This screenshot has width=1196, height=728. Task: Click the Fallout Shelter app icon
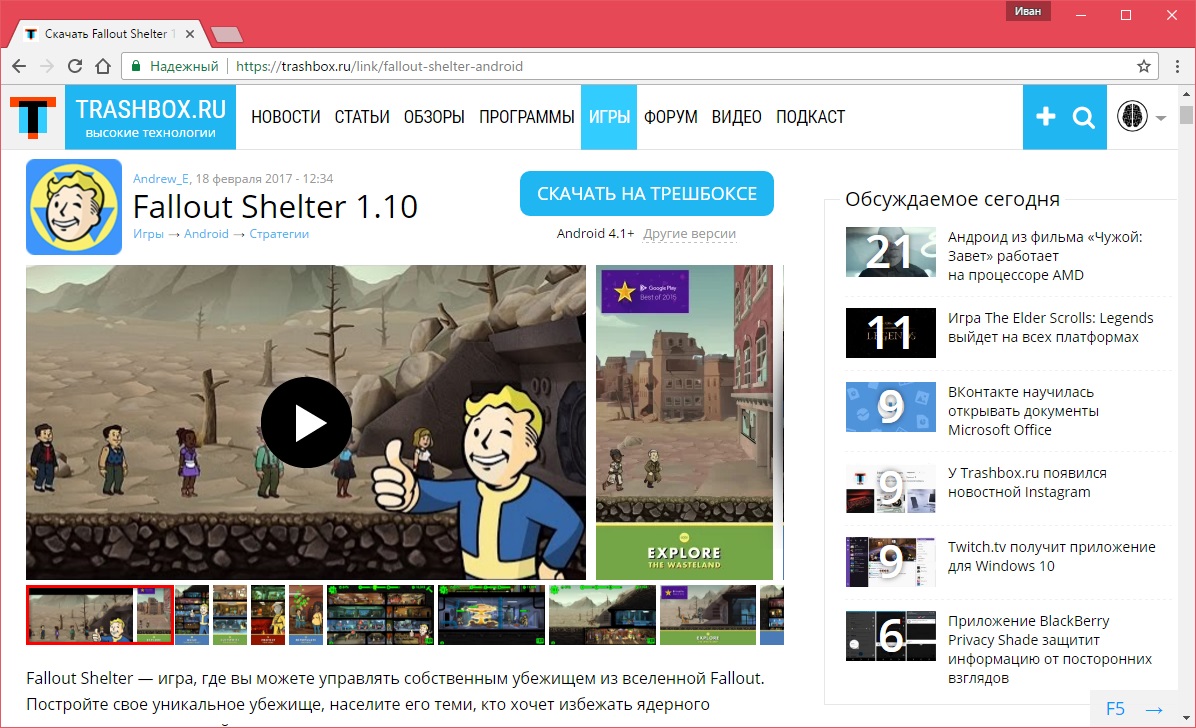[x=74, y=207]
